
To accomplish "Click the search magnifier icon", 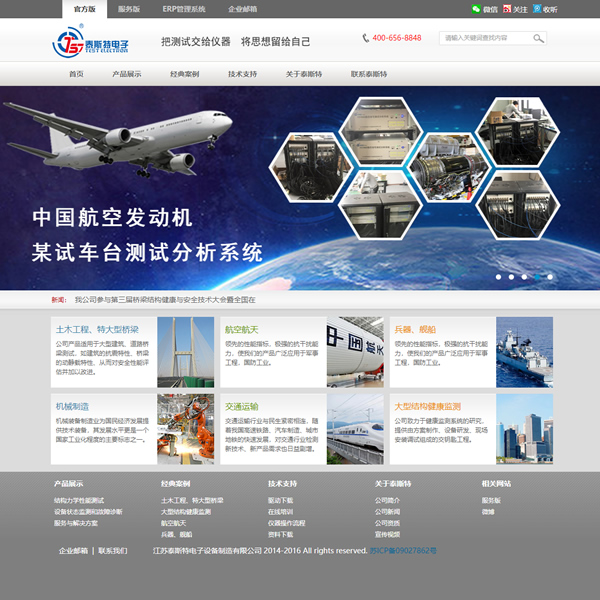I will [x=539, y=38].
